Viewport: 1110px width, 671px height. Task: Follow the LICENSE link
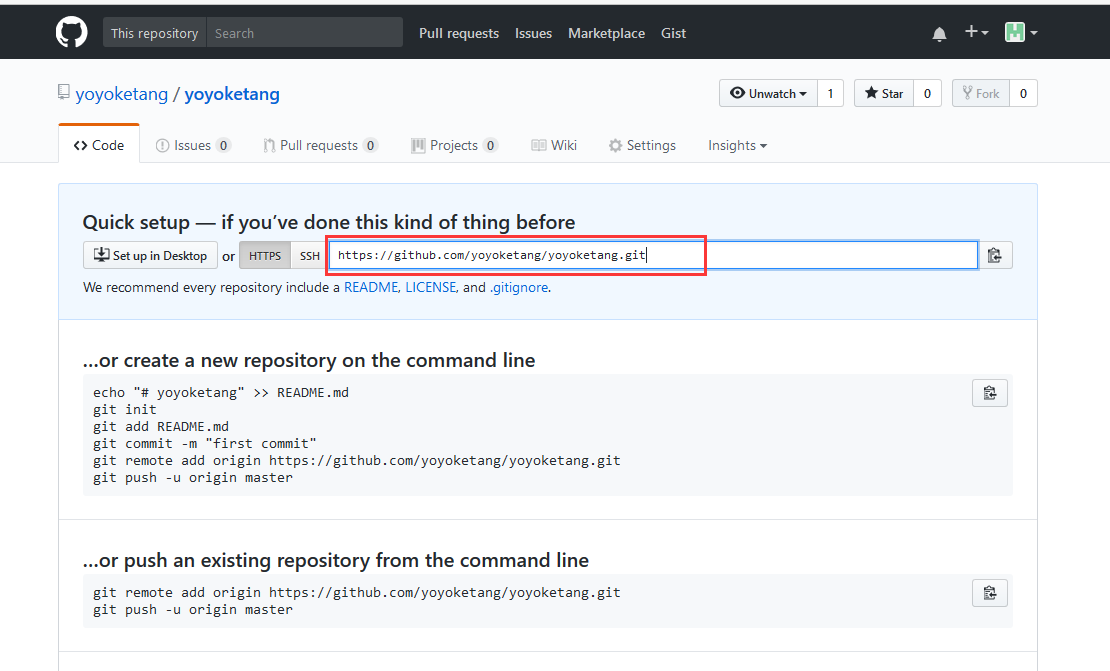click(x=430, y=287)
